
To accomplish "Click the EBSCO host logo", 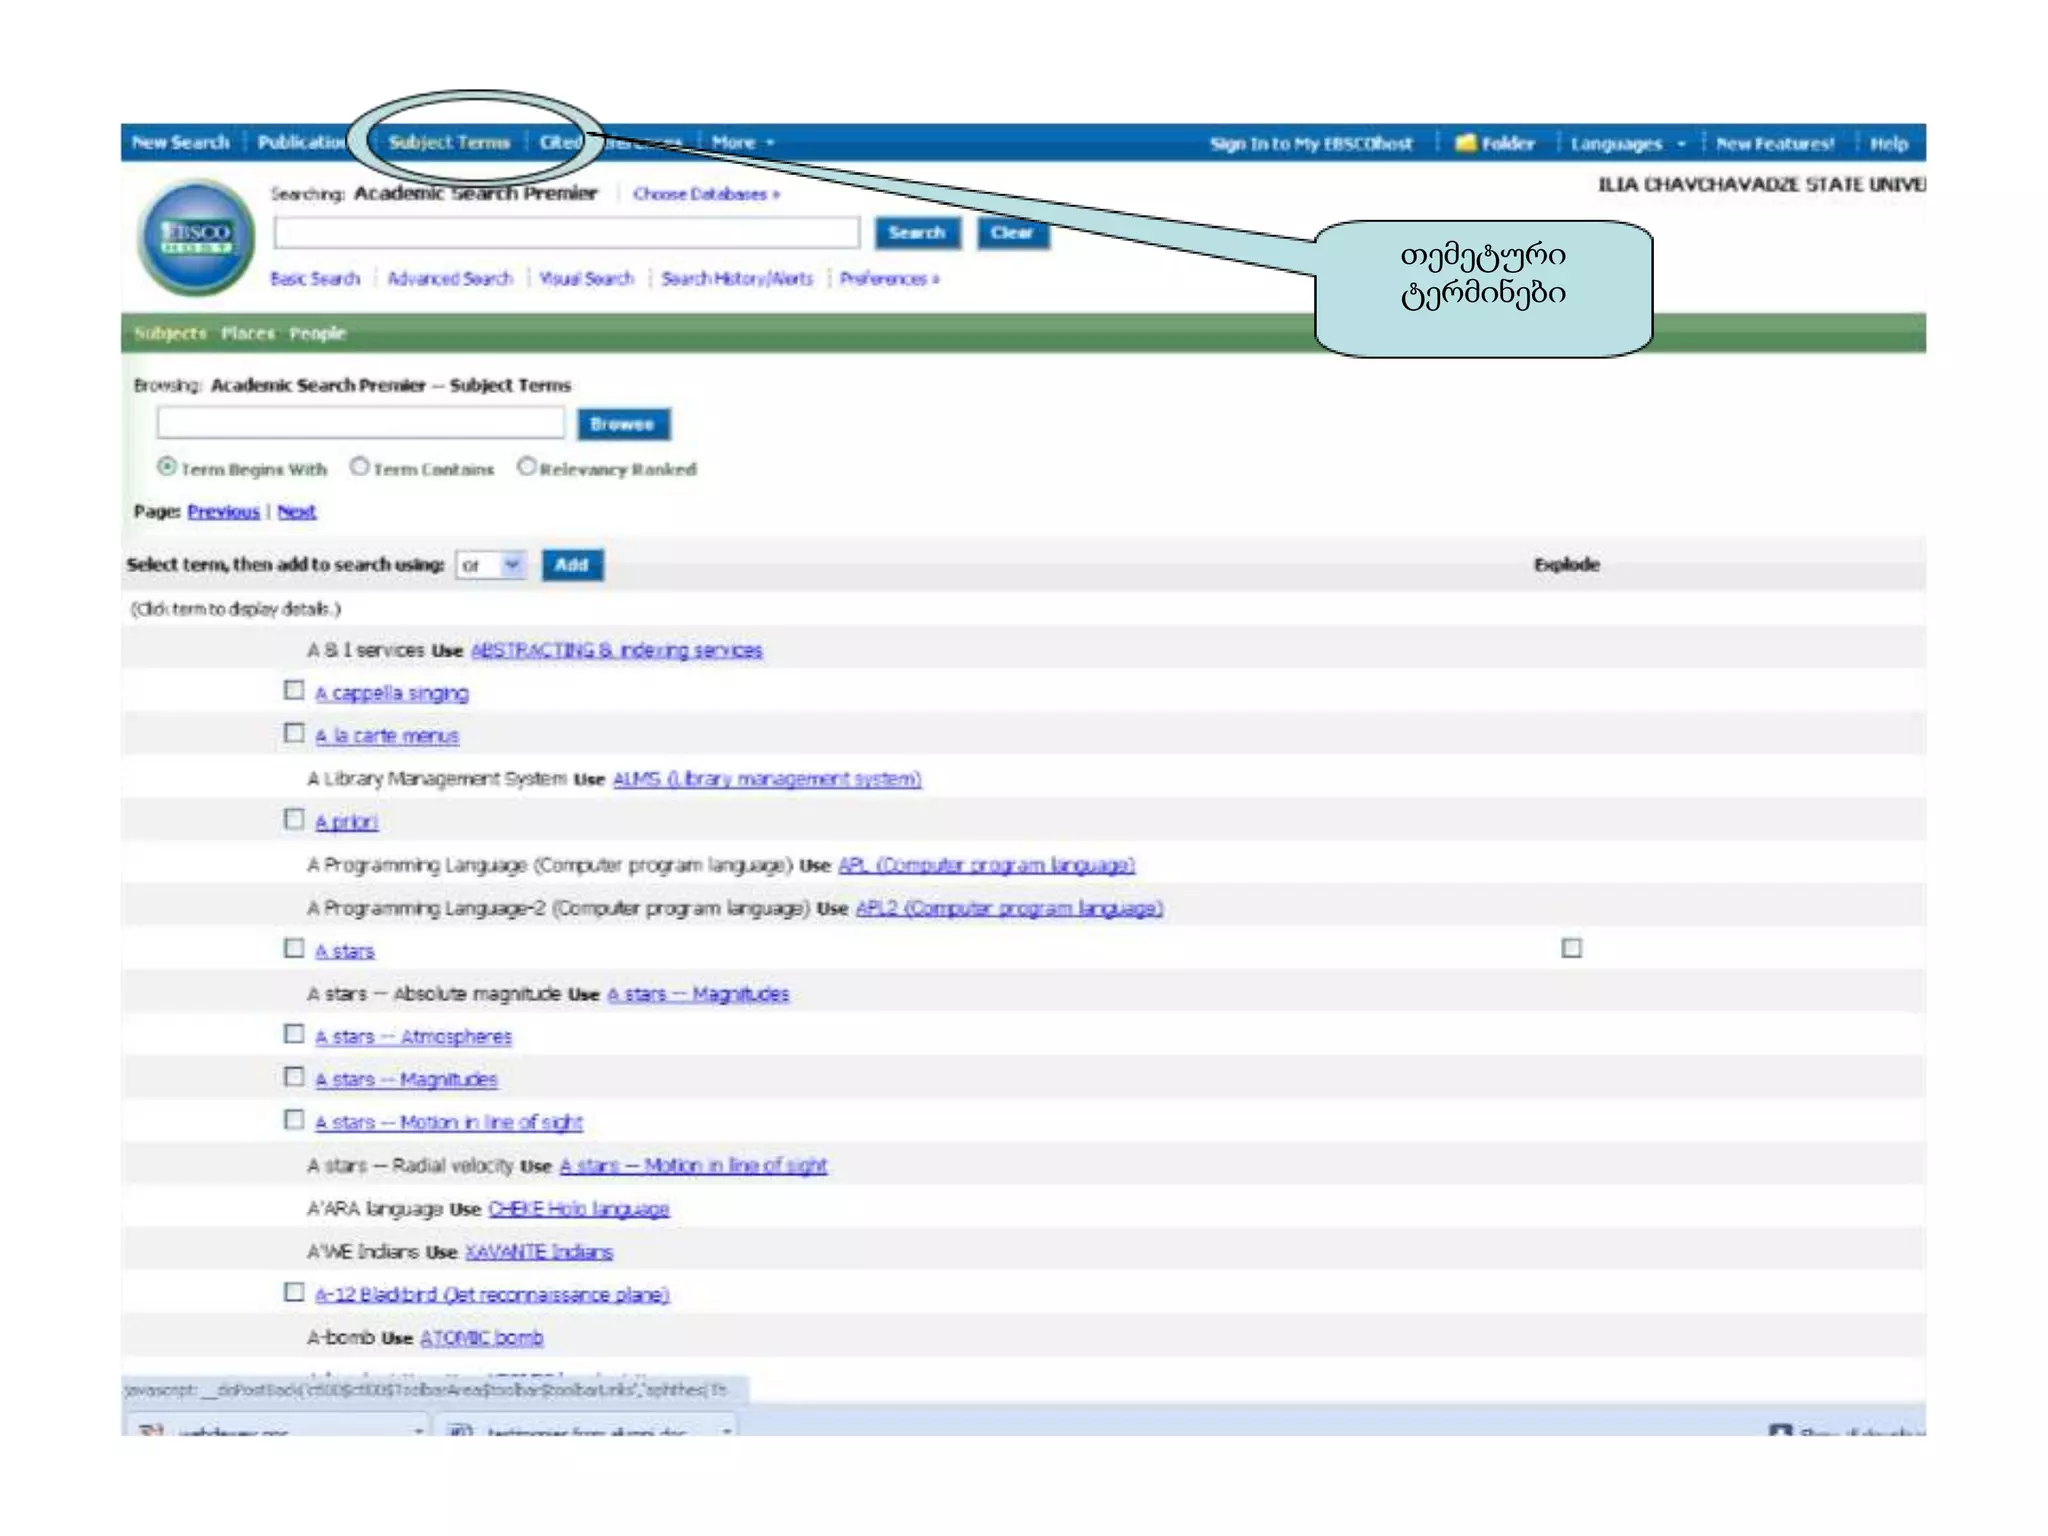I will point(196,238).
